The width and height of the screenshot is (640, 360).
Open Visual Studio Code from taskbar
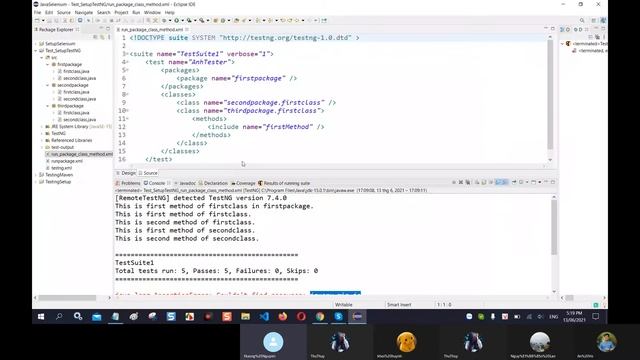pyautogui.click(x=264, y=316)
